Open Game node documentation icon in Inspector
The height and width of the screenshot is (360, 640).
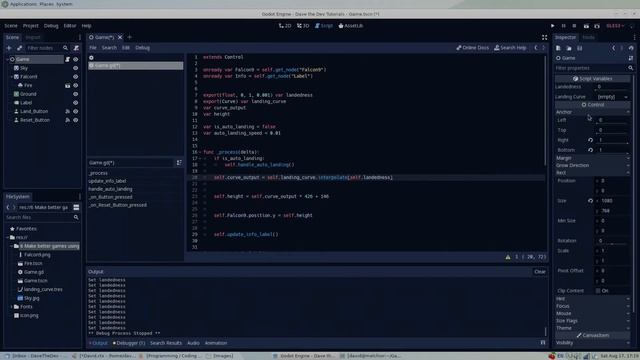tap(631, 58)
